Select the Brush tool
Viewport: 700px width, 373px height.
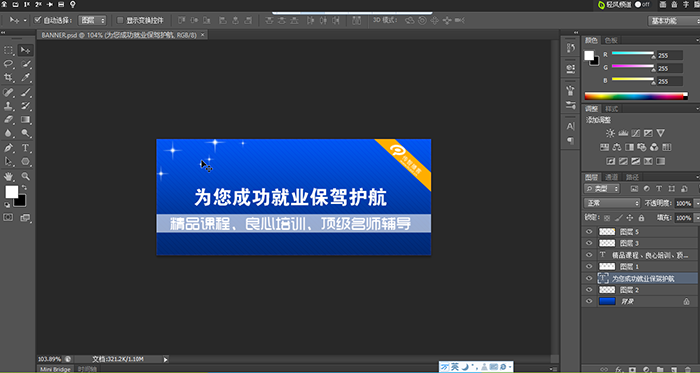[25, 92]
